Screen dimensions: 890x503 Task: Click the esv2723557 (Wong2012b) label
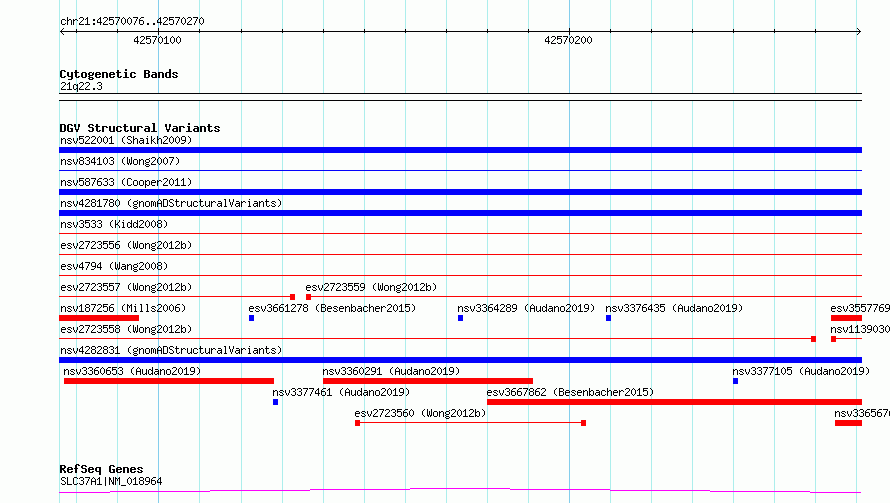point(126,287)
